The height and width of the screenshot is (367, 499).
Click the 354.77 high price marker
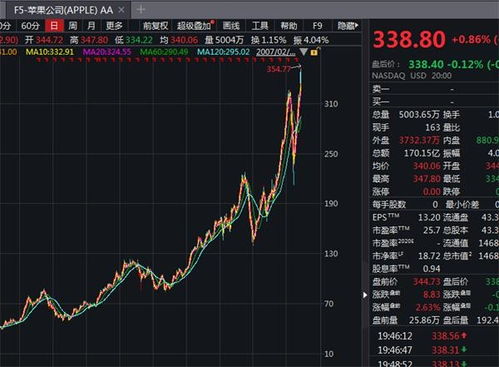(x=279, y=69)
